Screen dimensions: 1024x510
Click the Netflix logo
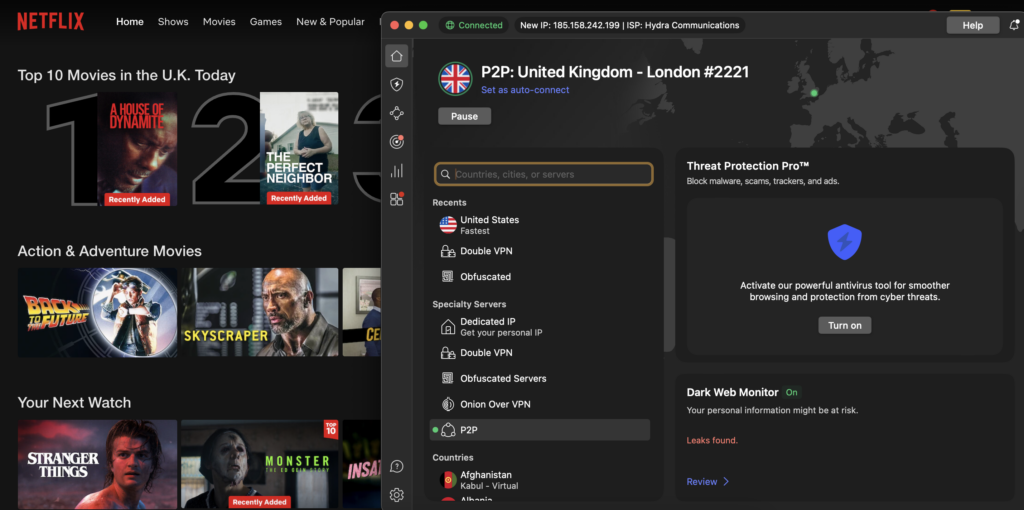[50, 22]
